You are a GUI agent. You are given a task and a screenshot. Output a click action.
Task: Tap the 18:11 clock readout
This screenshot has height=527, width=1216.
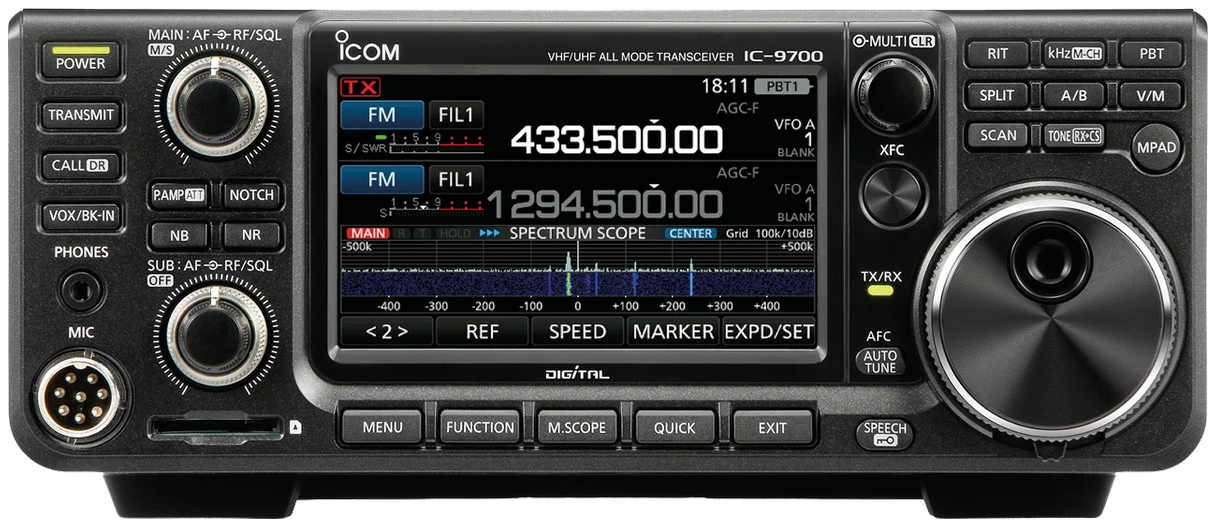(725, 87)
